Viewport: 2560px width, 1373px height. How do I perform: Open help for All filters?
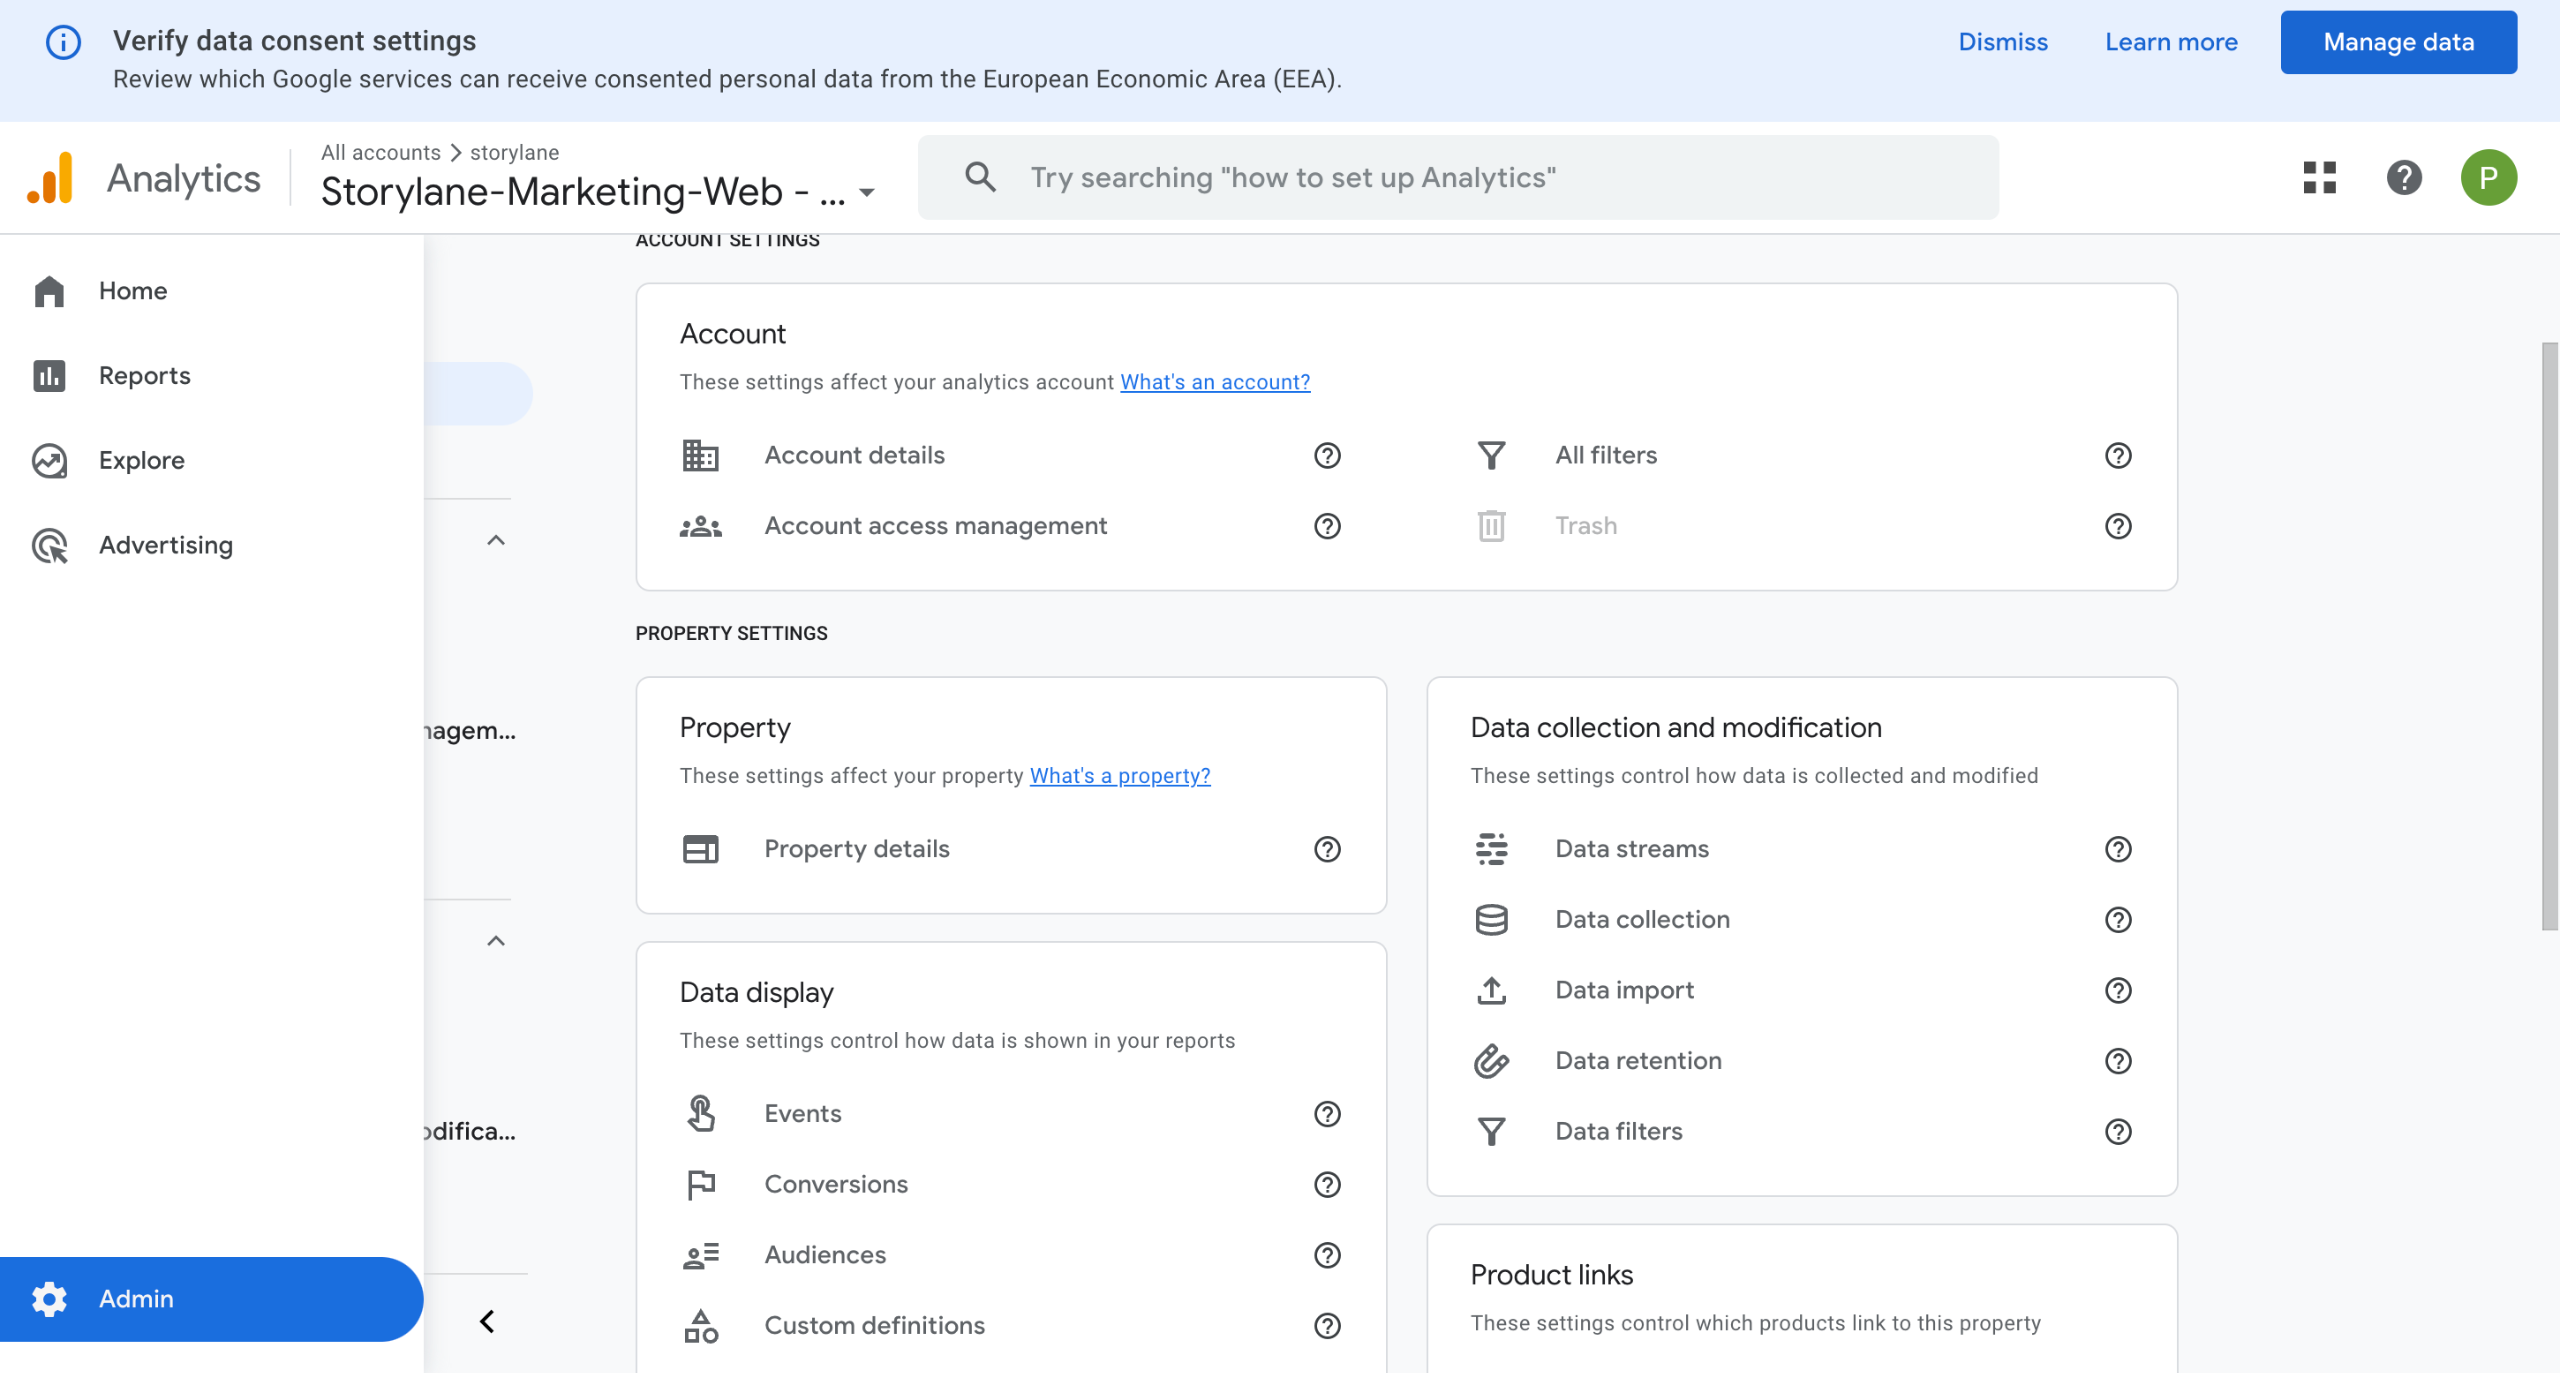pos(2118,456)
